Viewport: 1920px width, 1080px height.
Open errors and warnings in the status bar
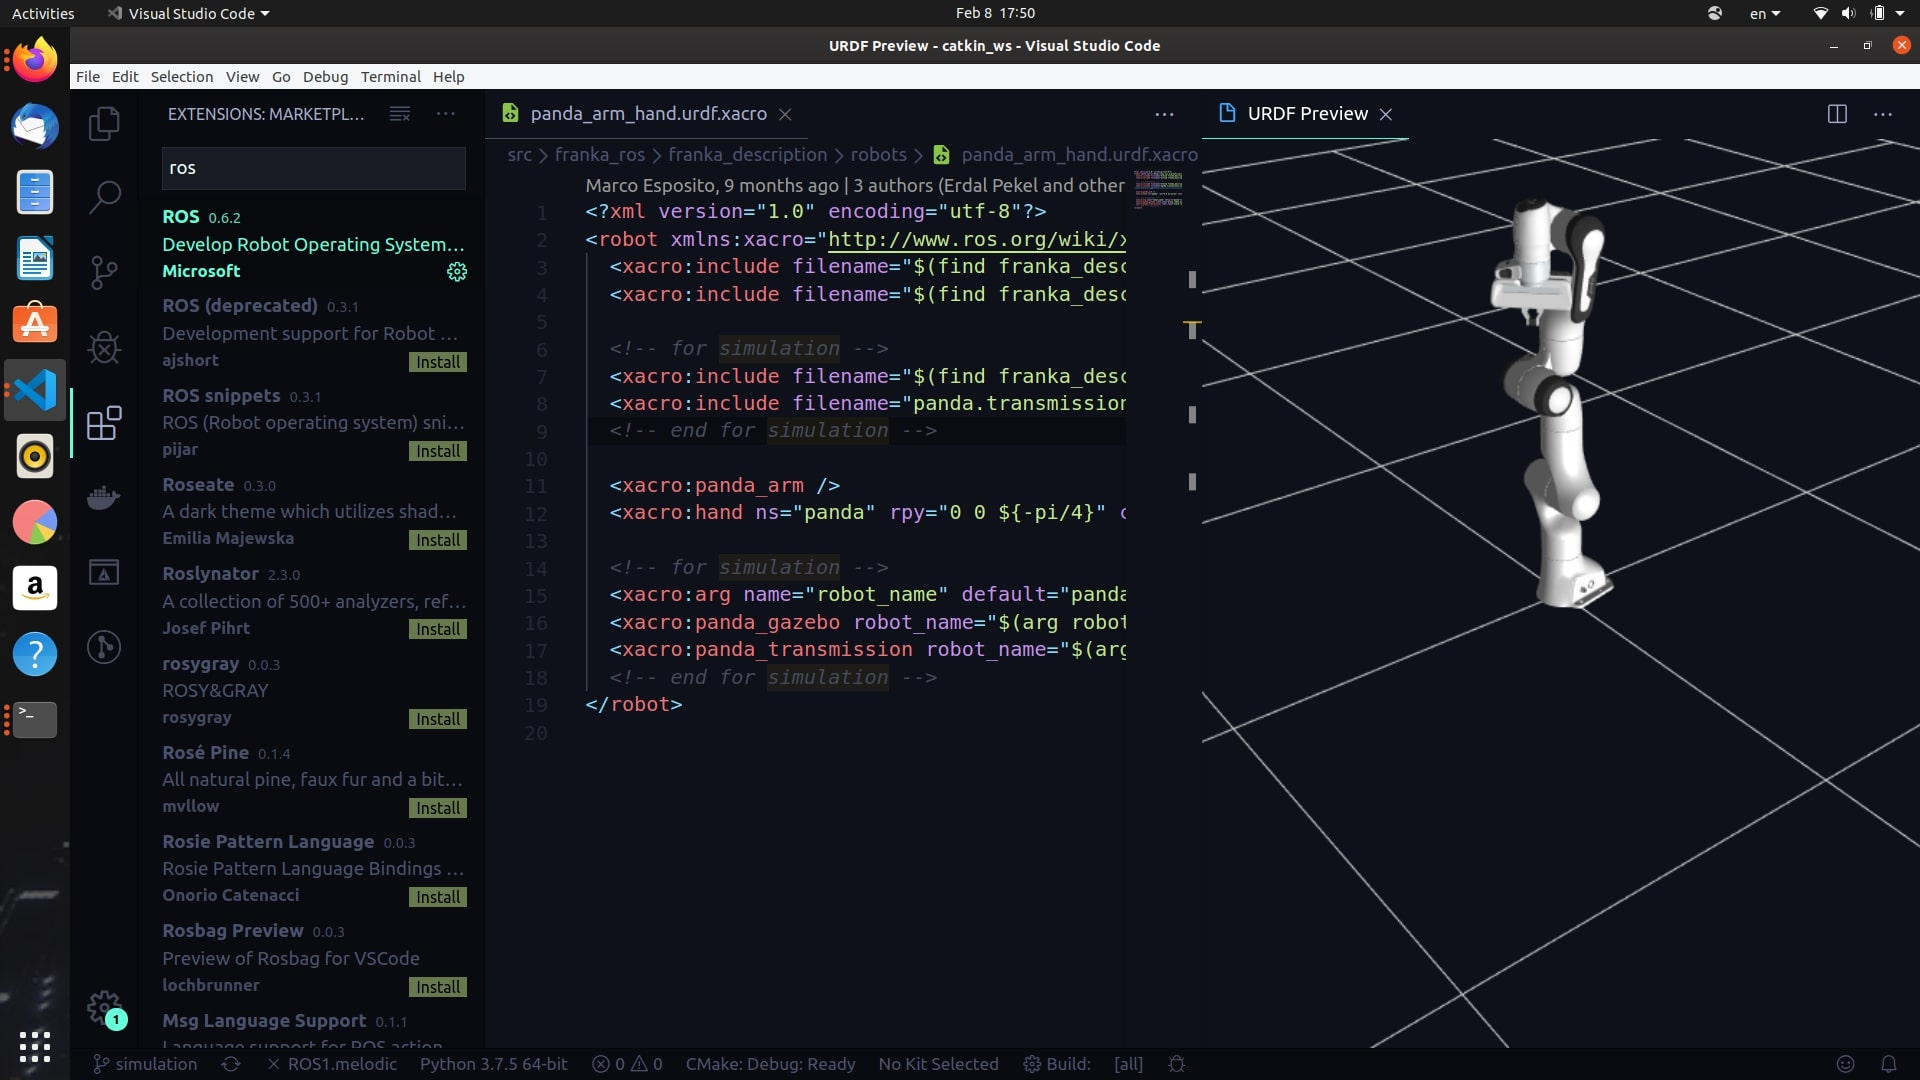click(x=626, y=1064)
